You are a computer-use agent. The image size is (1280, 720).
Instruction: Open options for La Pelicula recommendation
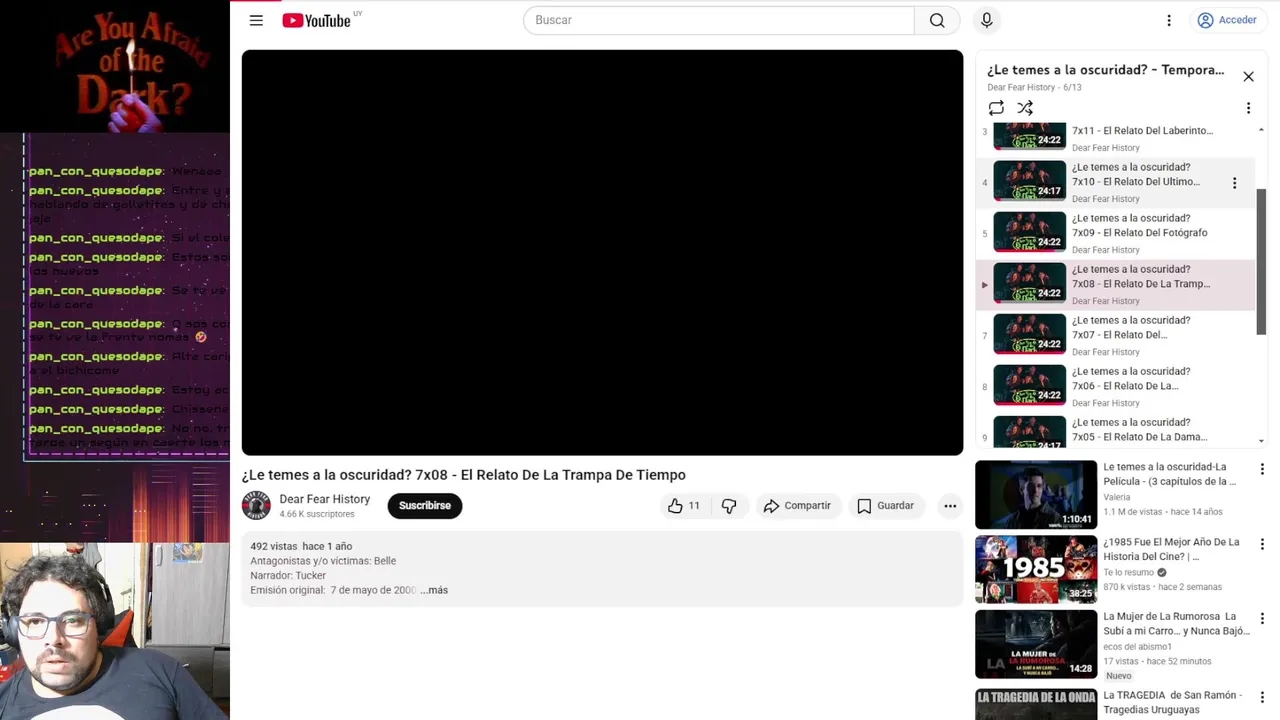point(1262,469)
